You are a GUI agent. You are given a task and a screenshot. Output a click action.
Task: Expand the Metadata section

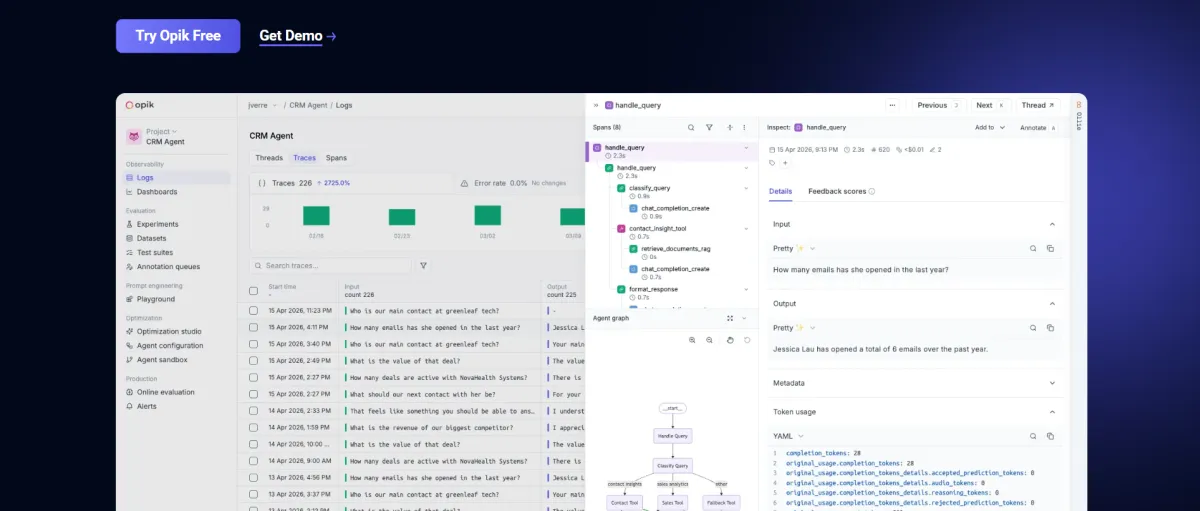pyautogui.click(x=1052, y=383)
